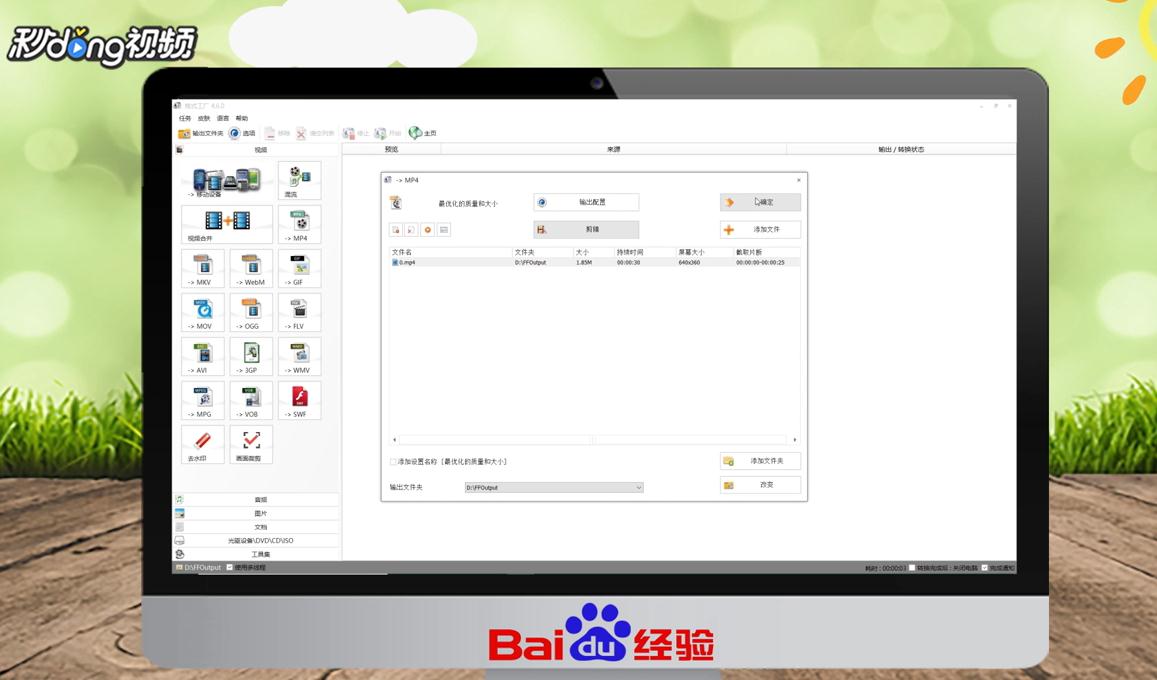Choose the -> MPG conversion icon
Screen dimensions: 1157x680
pos(203,400)
